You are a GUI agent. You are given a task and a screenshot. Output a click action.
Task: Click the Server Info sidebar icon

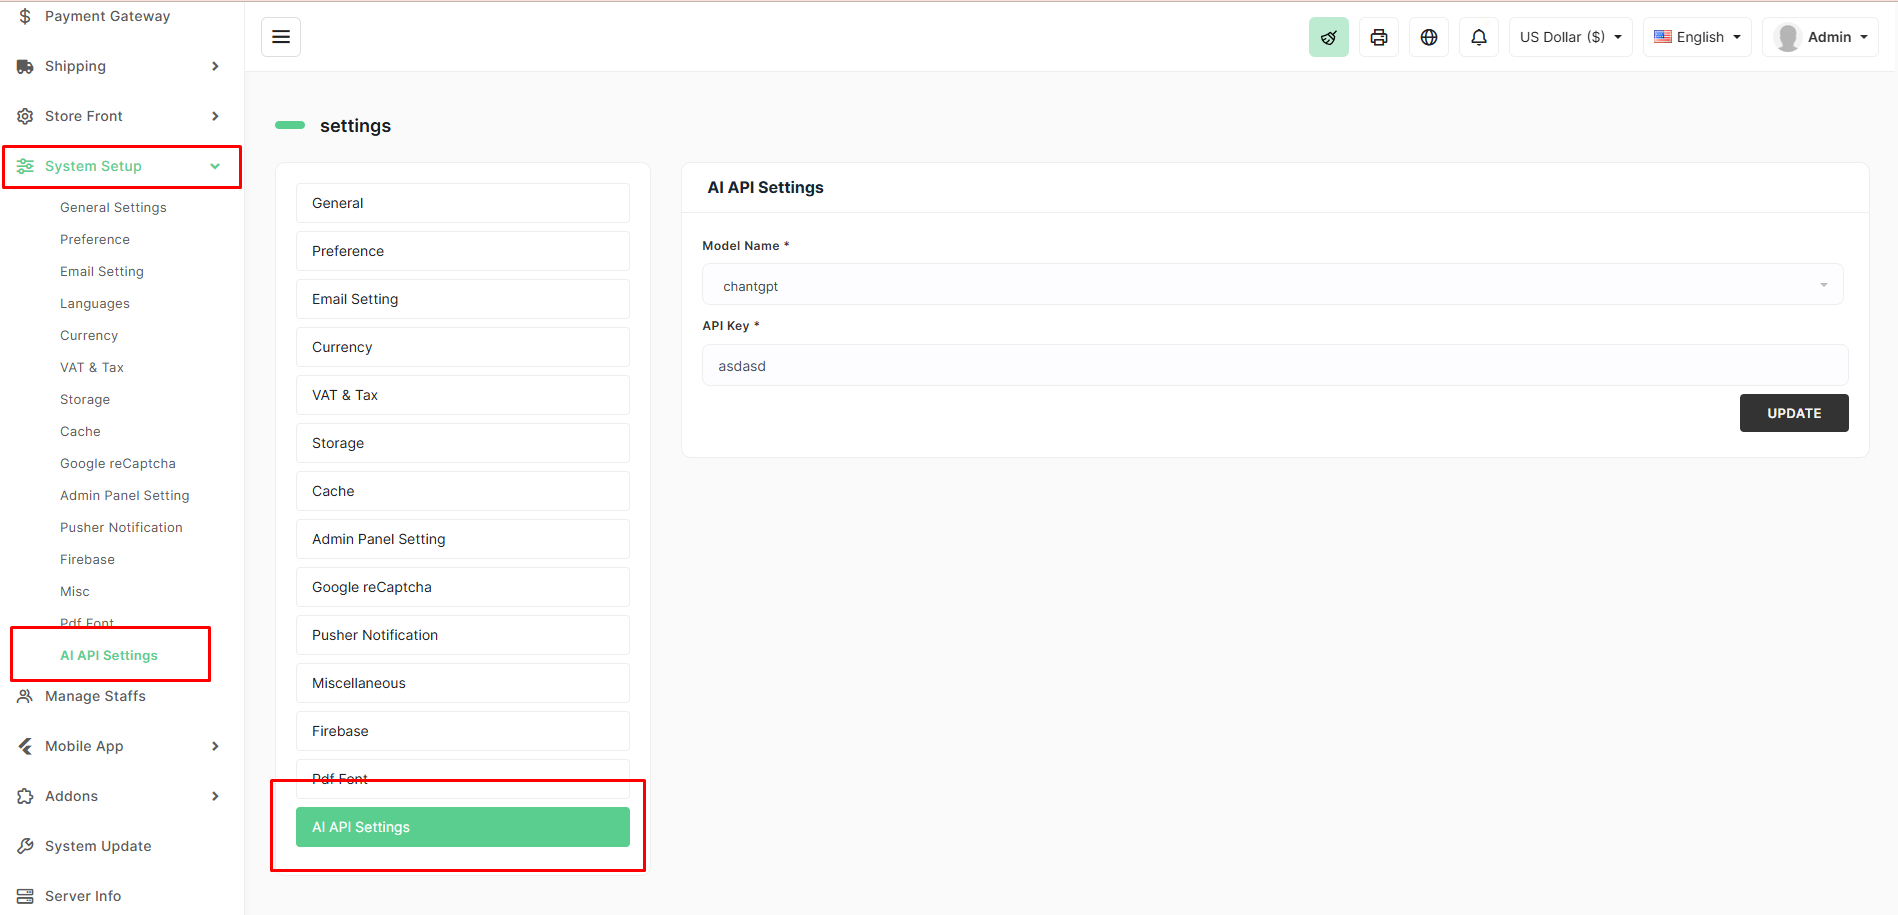click(x=25, y=896)
